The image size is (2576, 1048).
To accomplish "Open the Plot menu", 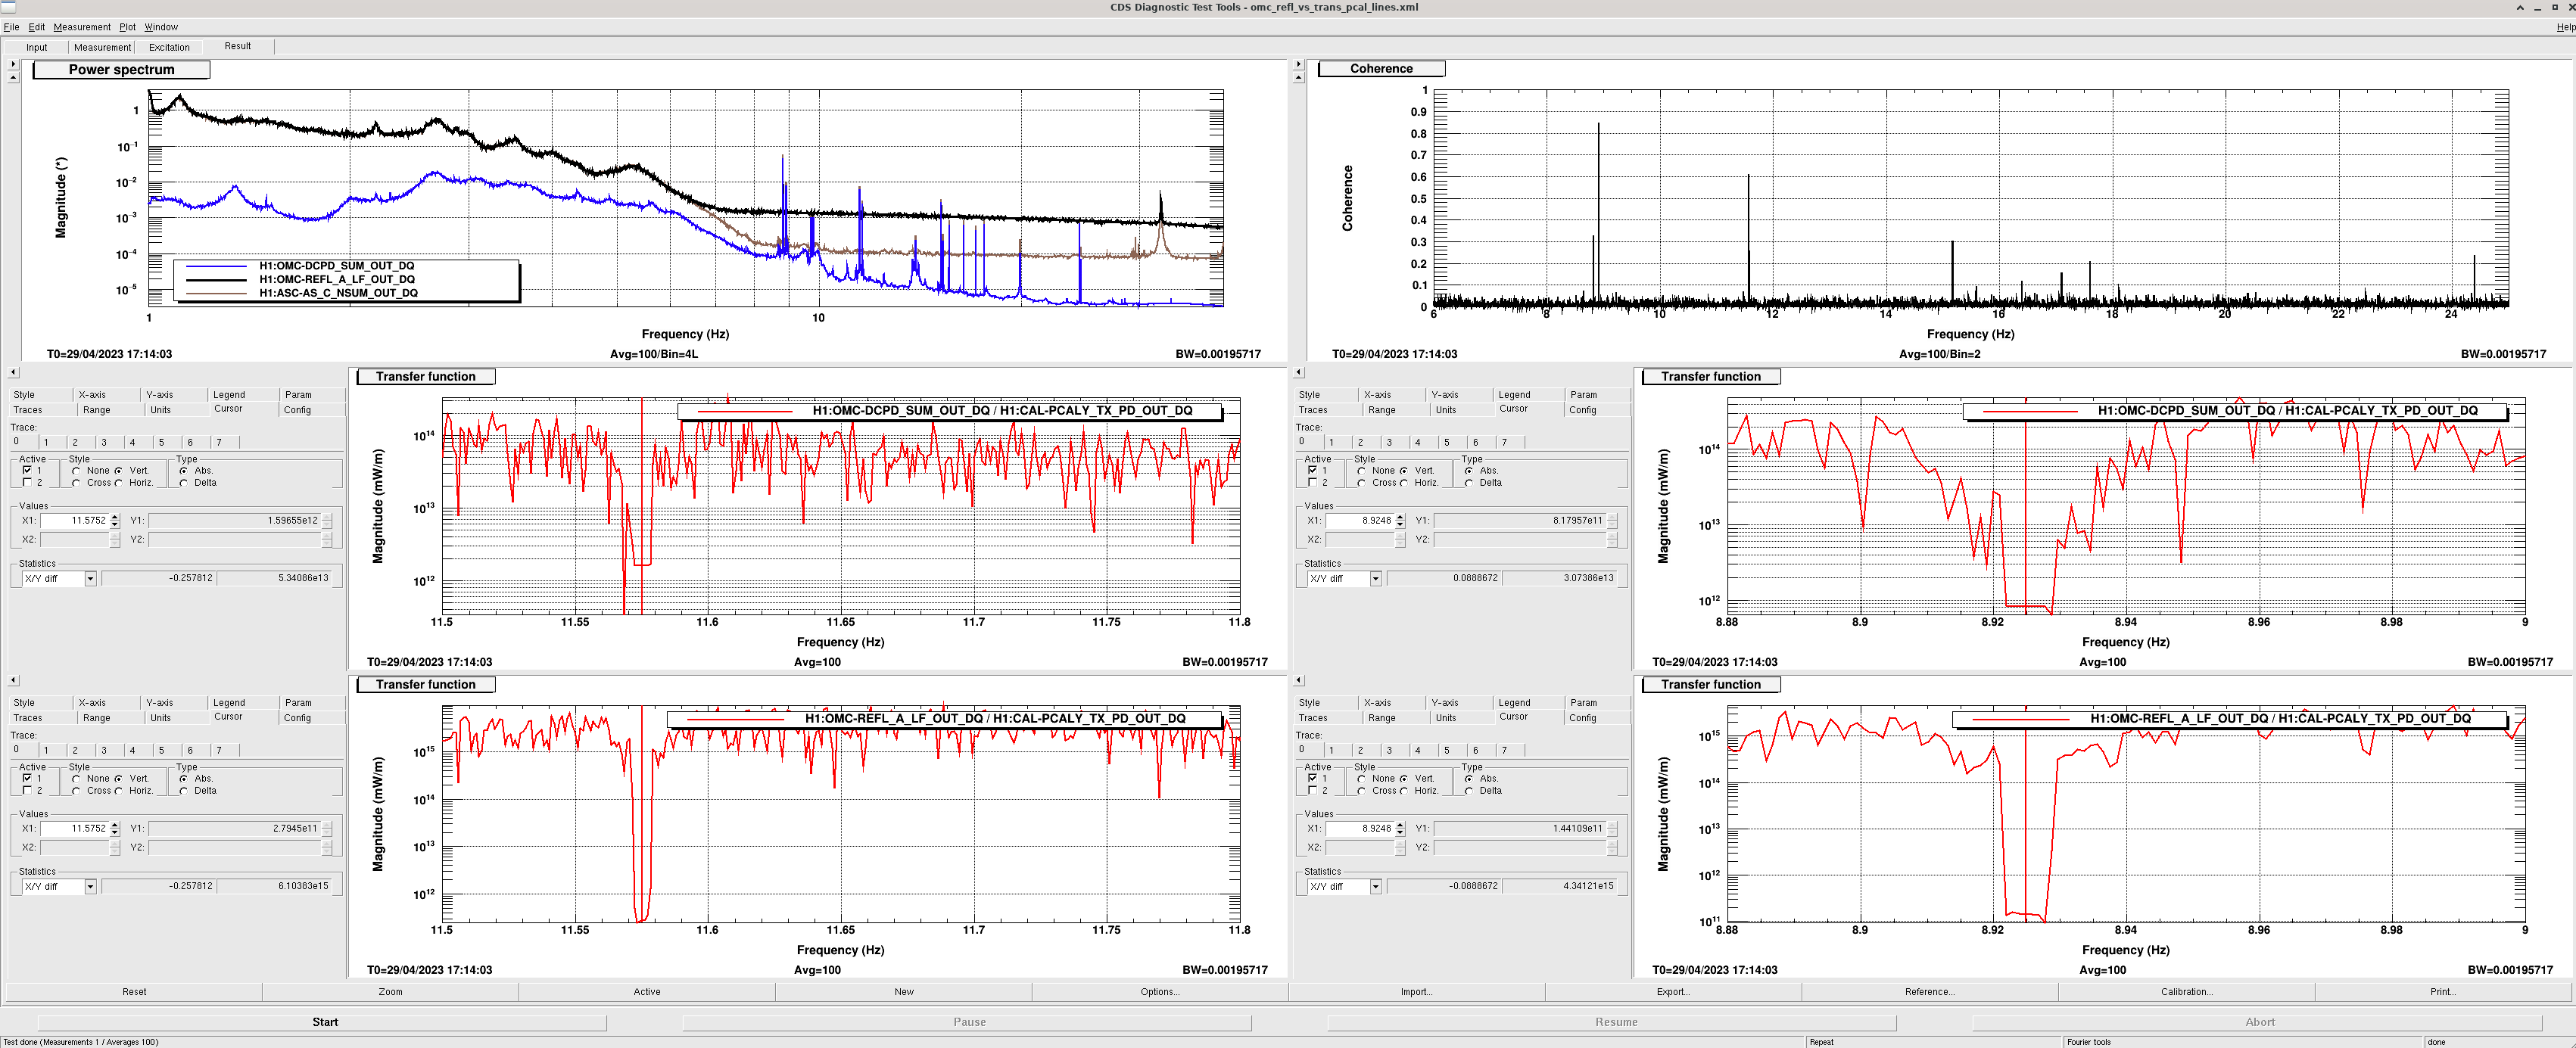I will tap(127, 27).
